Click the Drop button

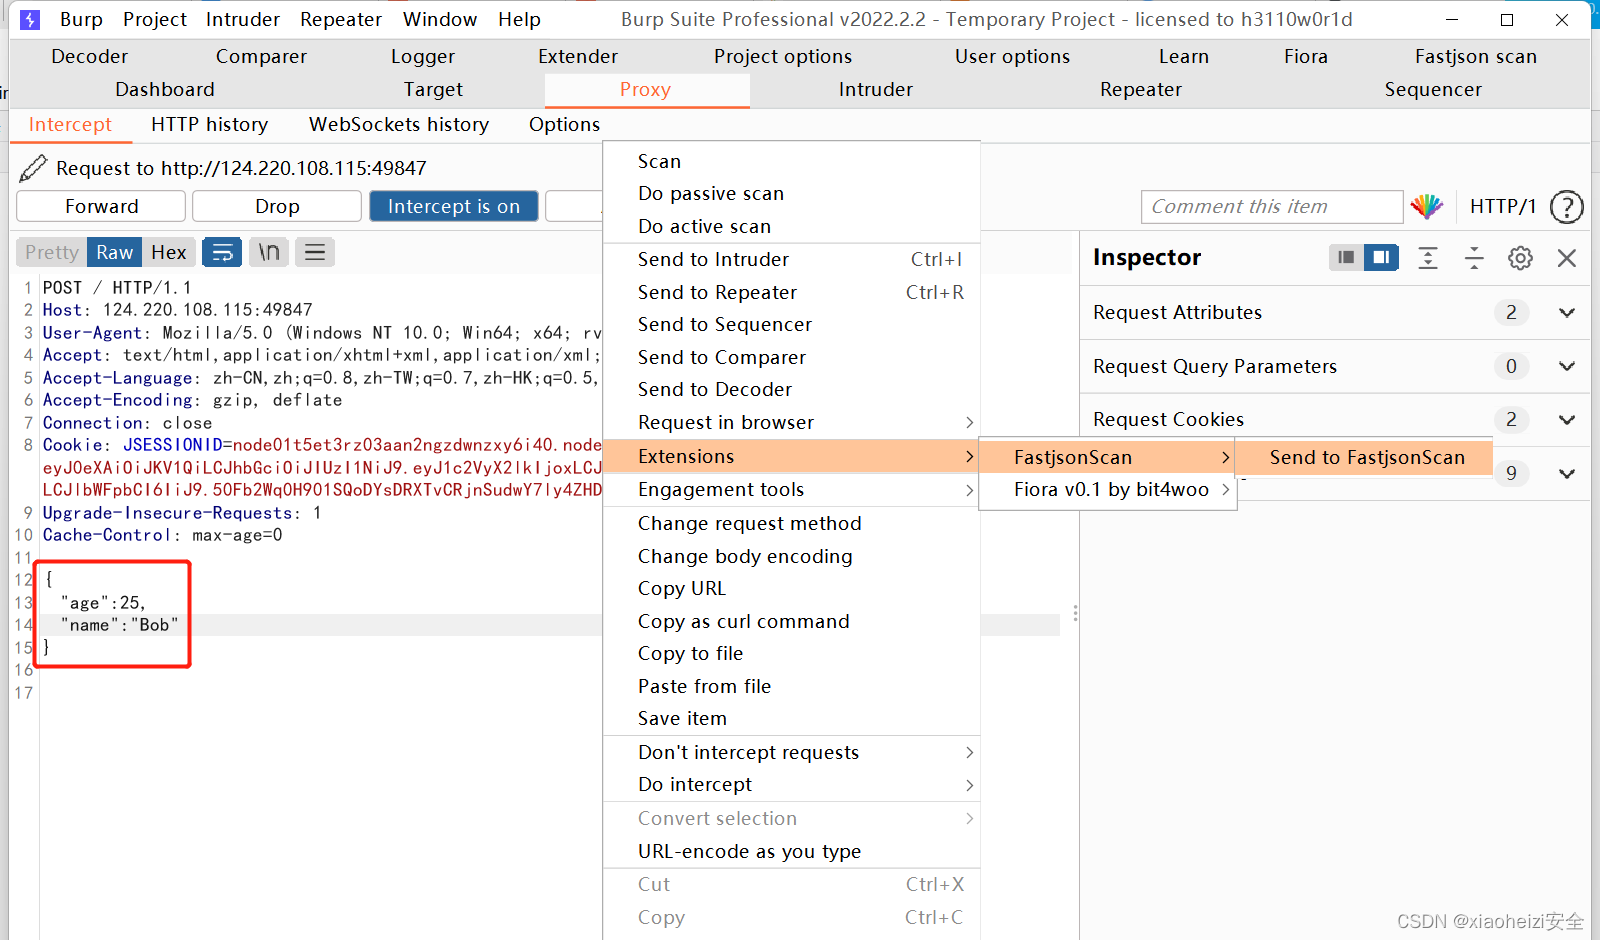click(x=276, y=206)
